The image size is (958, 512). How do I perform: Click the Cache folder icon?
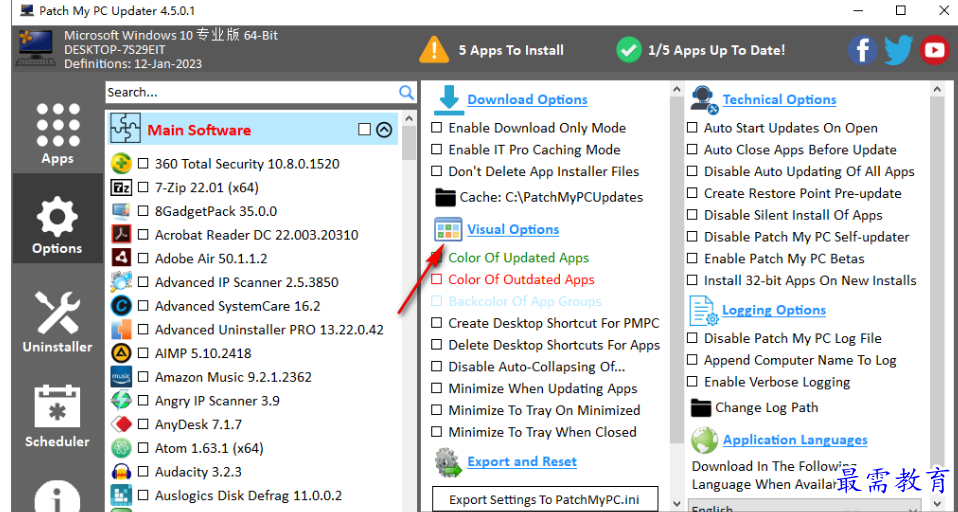(445, 197)
